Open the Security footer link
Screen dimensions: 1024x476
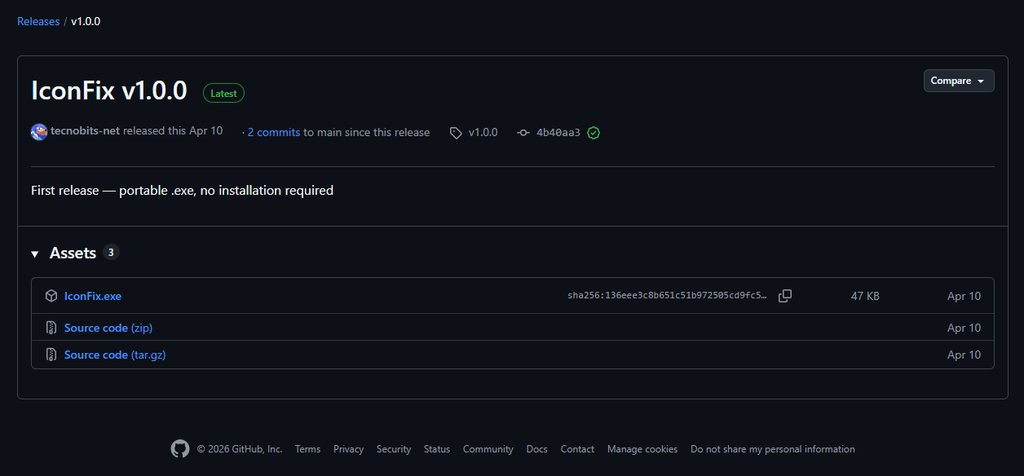(394, 449)
